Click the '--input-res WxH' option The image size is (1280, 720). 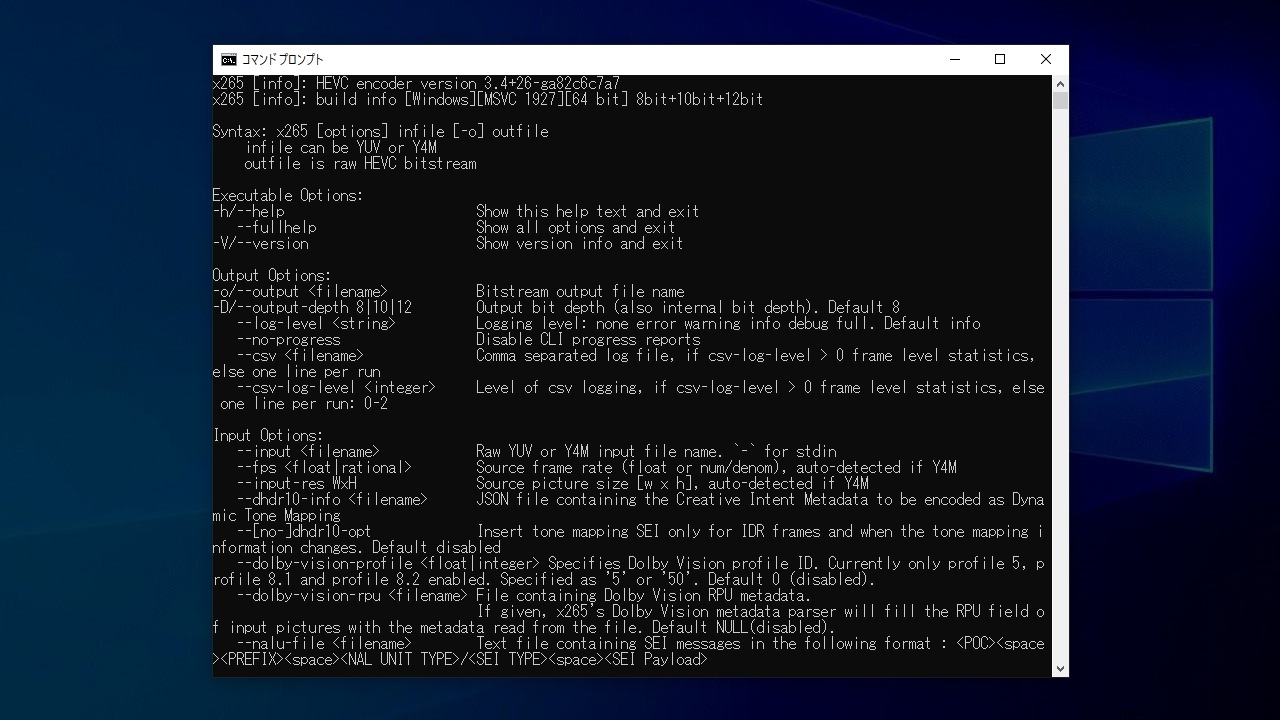pyautogui.click(x=297, y=484)
